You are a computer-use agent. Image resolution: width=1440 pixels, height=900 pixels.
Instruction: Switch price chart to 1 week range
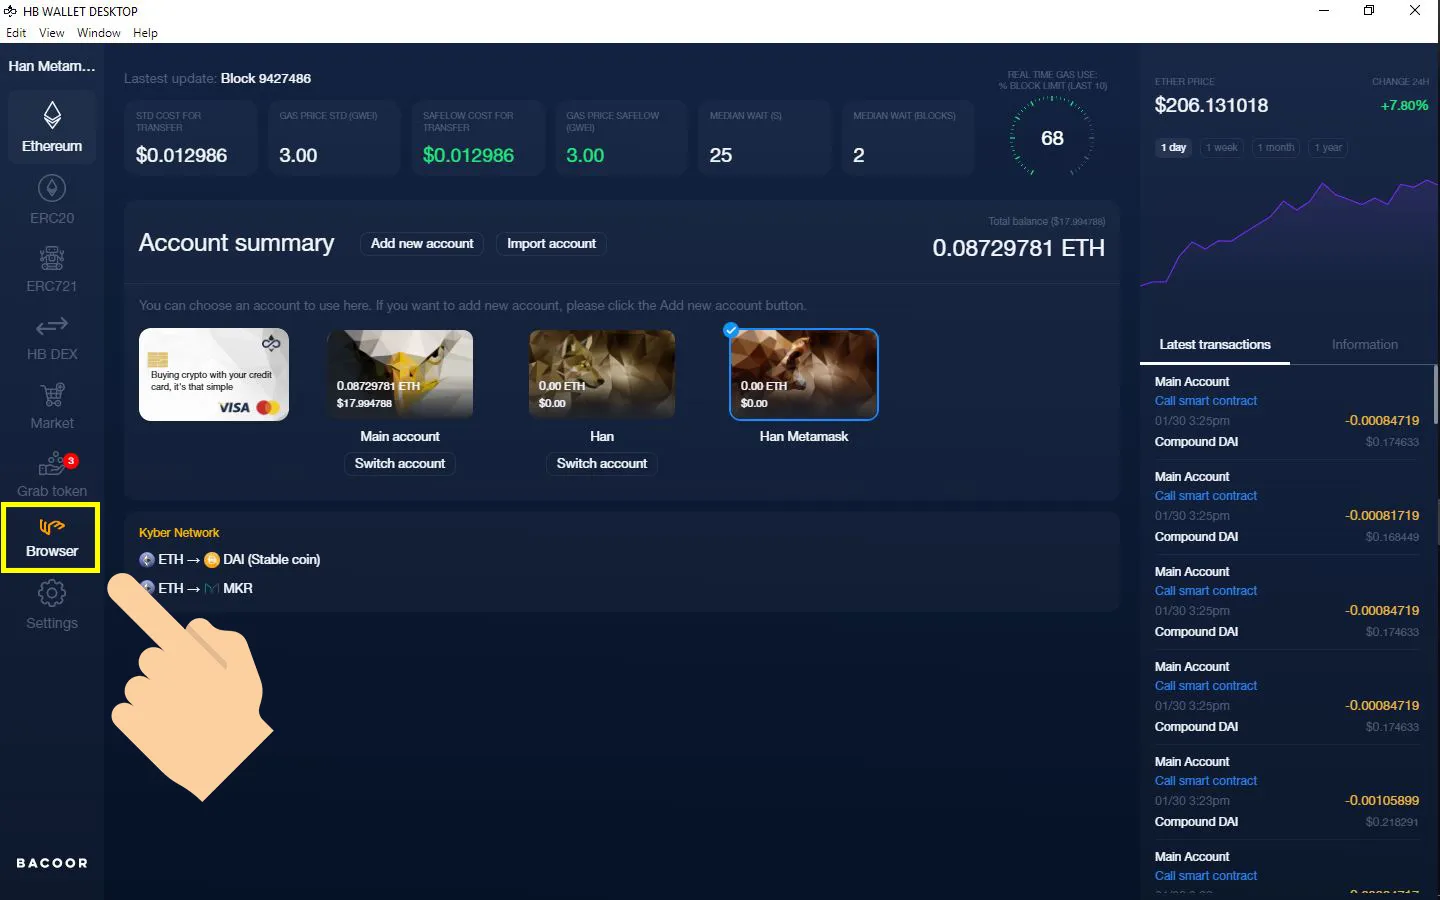[1221, 147]
